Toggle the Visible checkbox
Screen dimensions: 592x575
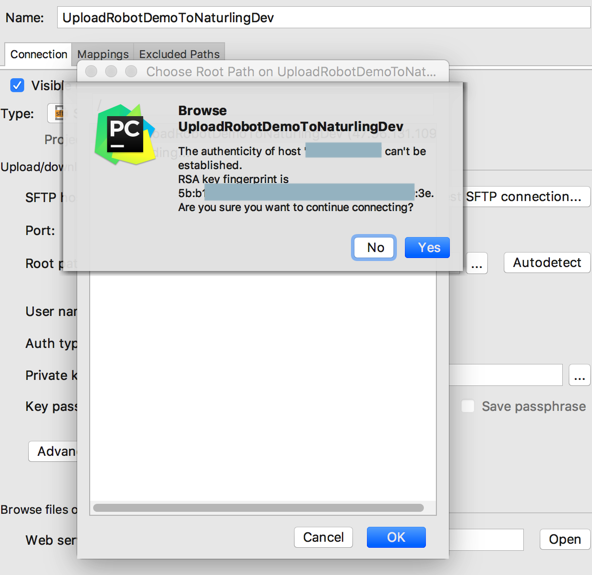(x=17, y=85)
